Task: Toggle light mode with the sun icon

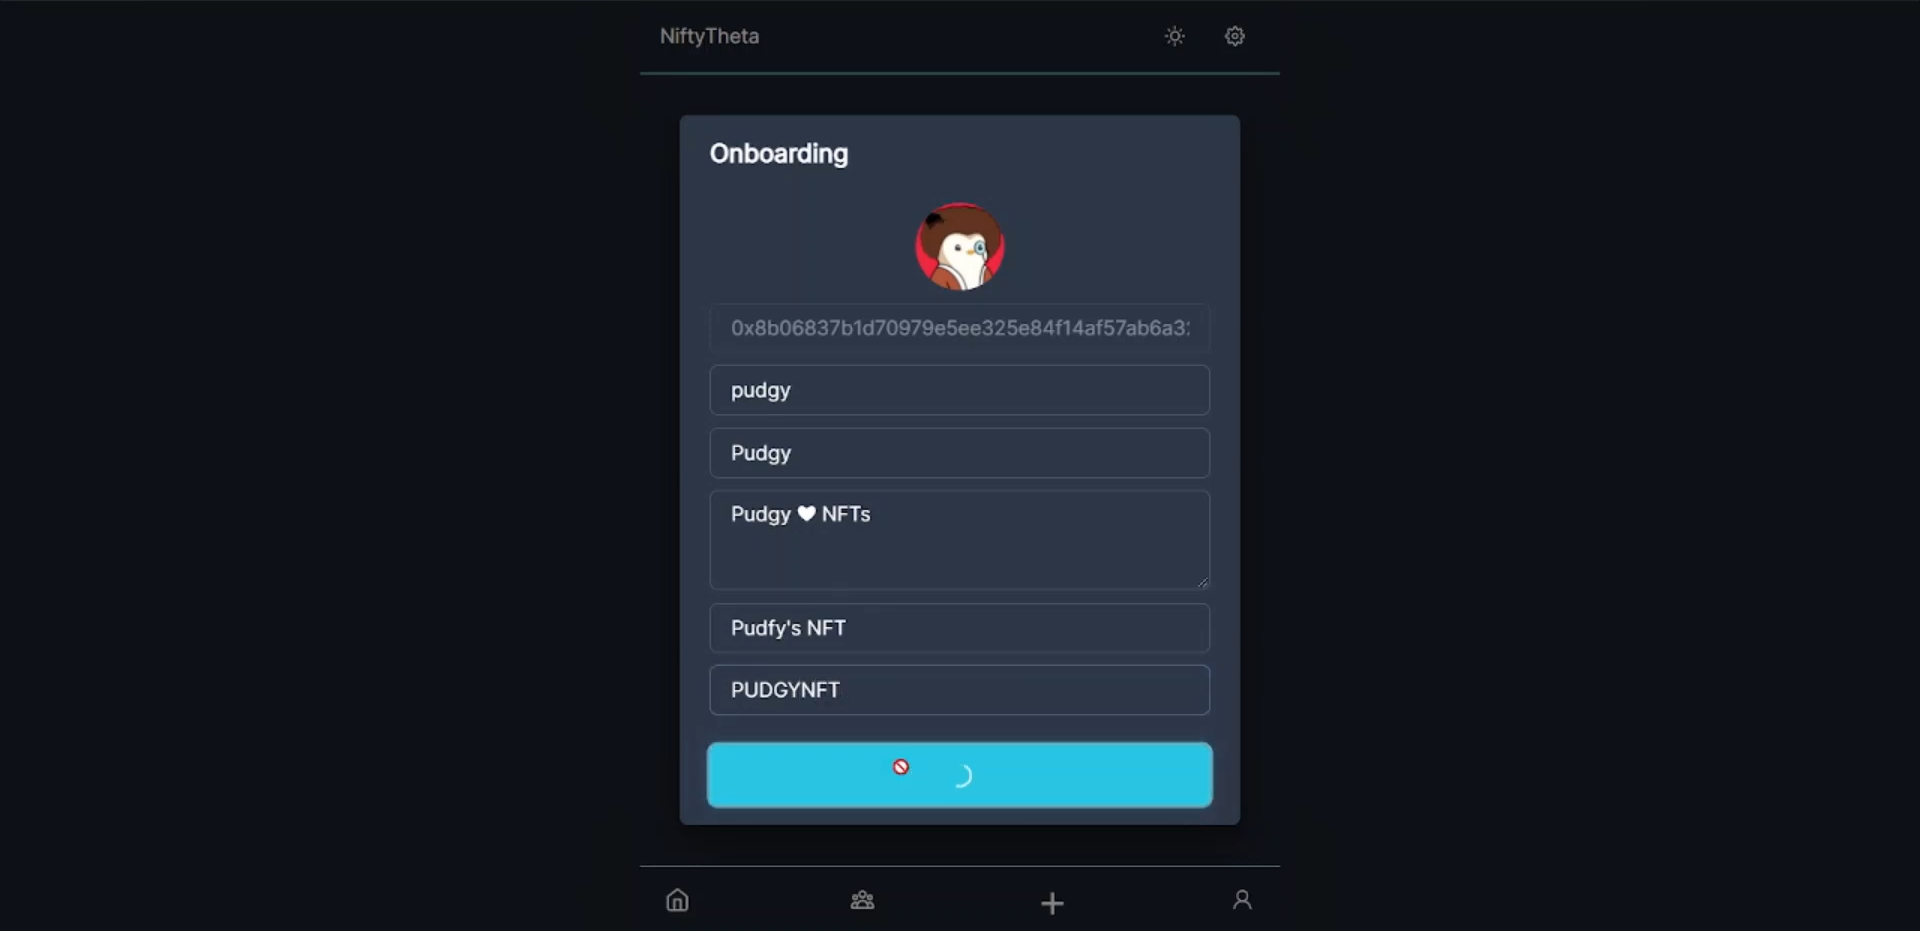Action: point(1175,36)
